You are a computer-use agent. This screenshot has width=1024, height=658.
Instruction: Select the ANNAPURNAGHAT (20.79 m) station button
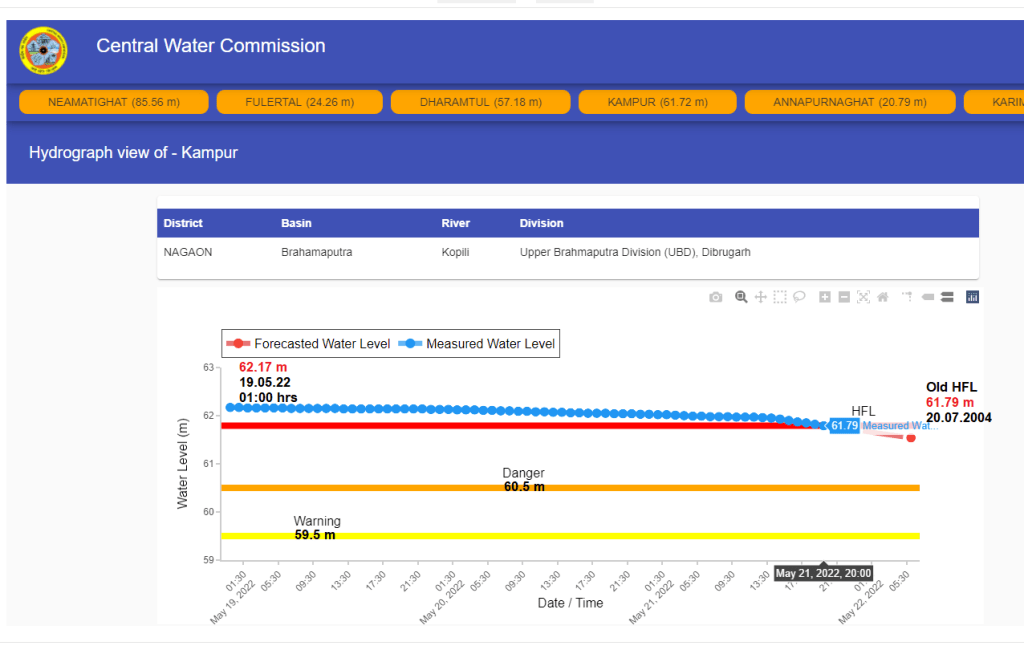click(850, 102)
